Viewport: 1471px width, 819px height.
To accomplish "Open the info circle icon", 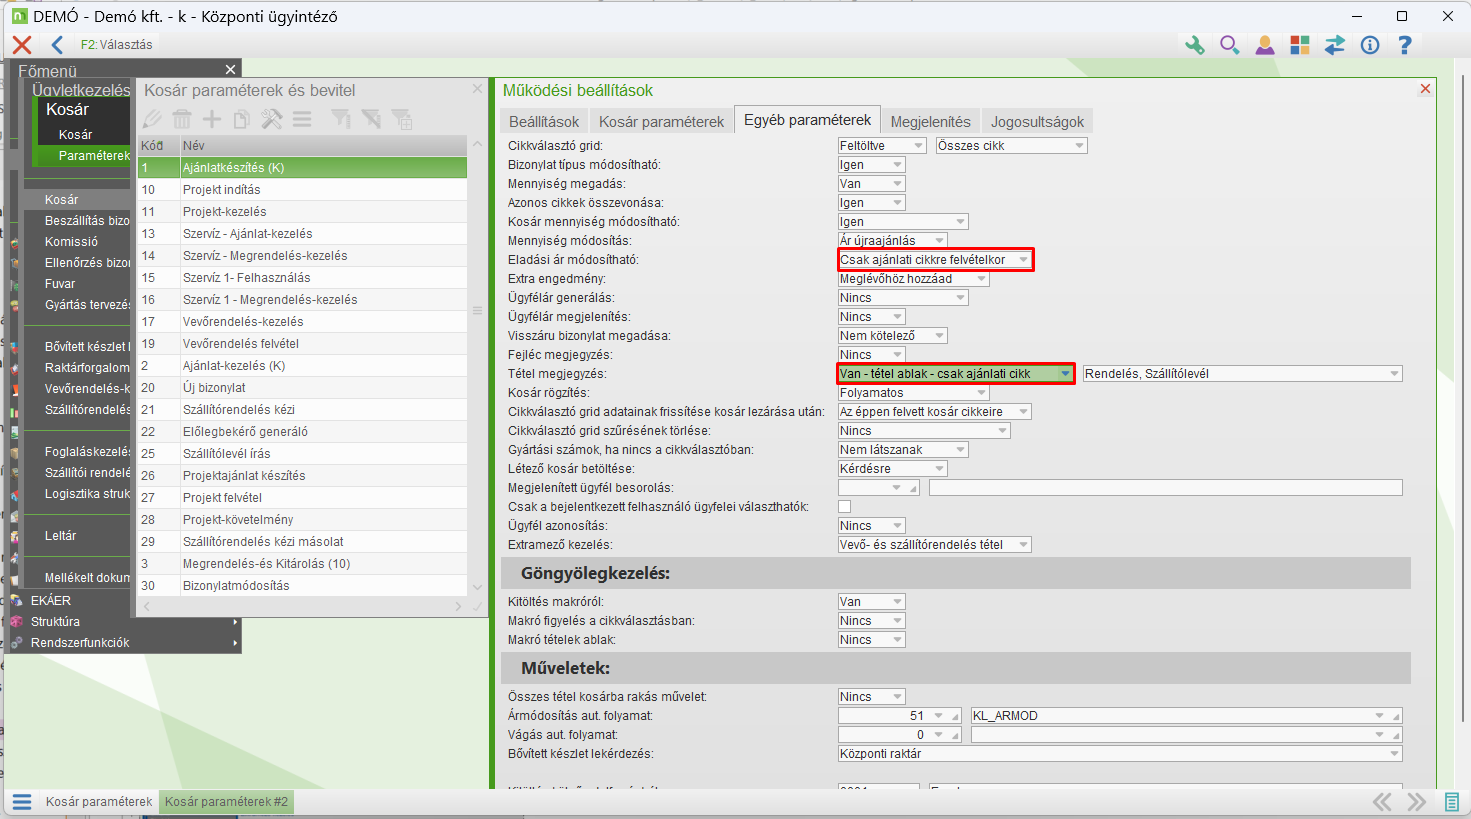I will [x=1370, y=45].
